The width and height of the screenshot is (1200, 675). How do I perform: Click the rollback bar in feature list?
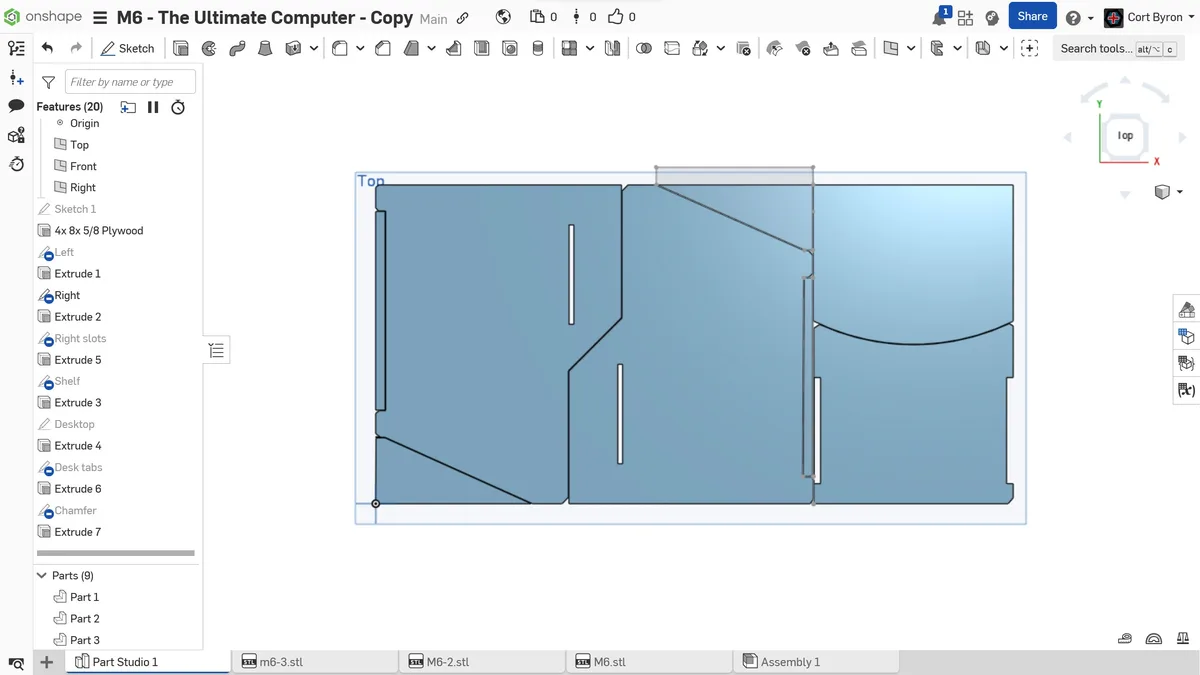pos(116,553)
